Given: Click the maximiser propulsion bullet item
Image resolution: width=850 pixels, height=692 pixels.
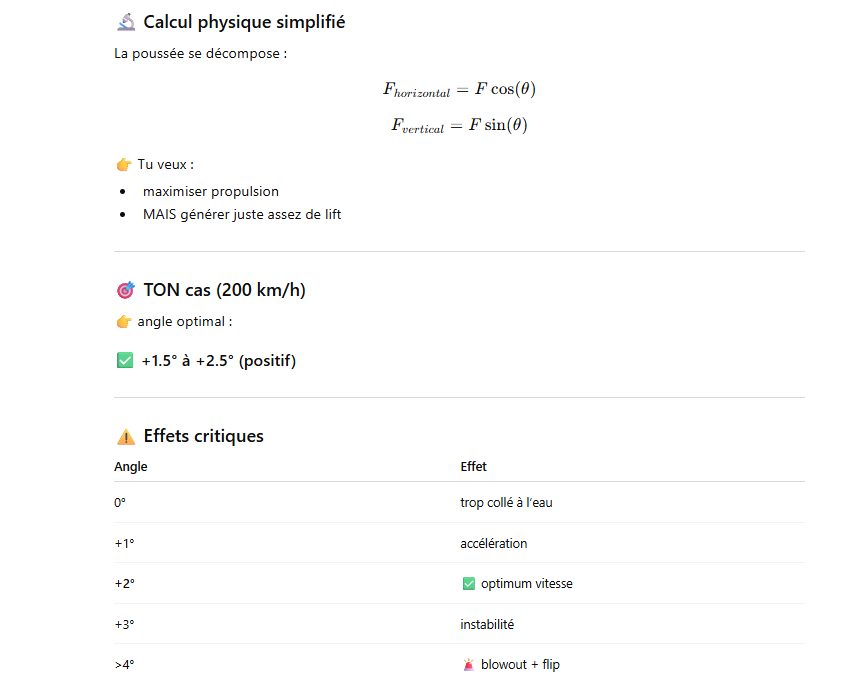Looking at the screenshot, I should click(x=210, y=191).
